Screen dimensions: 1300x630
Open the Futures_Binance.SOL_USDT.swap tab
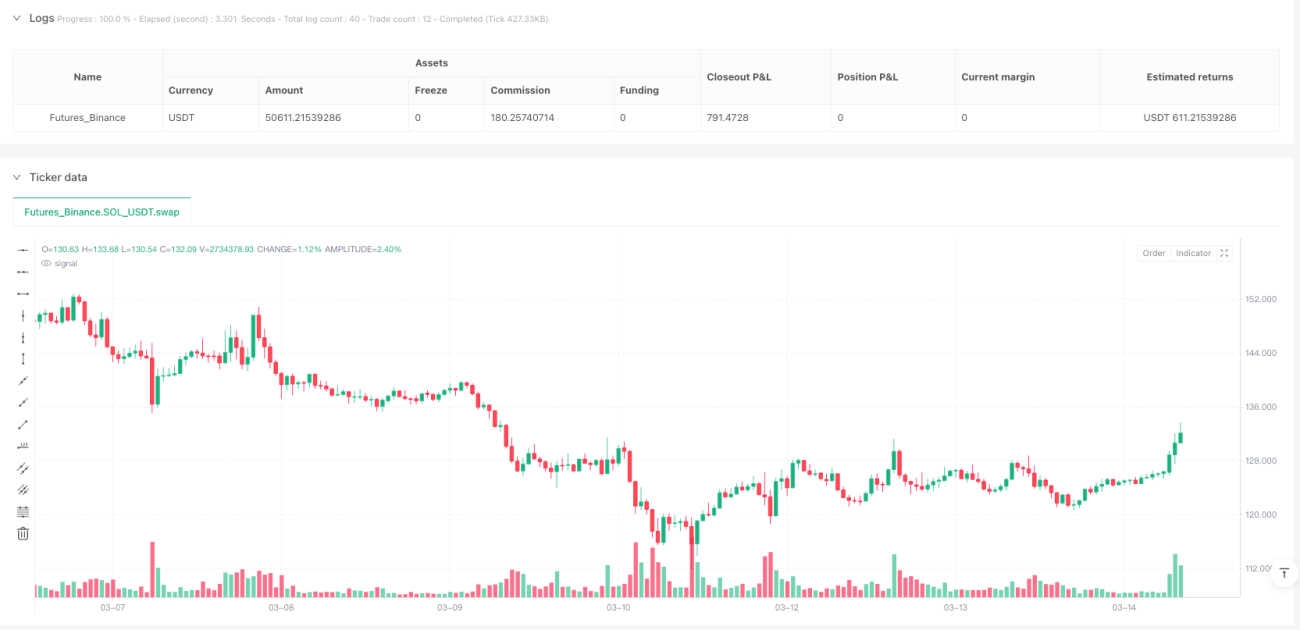coord(101,212)
